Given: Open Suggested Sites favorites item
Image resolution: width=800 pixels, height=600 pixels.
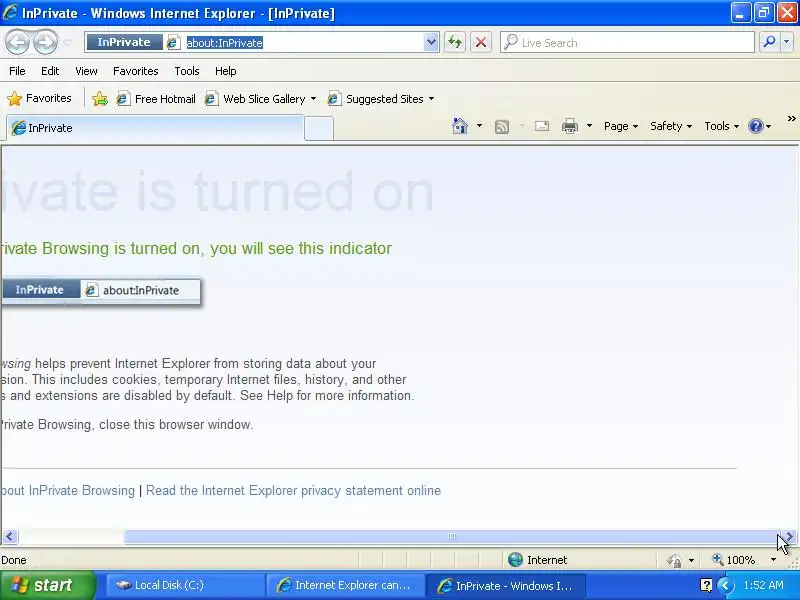Looking at the screenshot, I should pyautogui.click(x=377, y=99).
